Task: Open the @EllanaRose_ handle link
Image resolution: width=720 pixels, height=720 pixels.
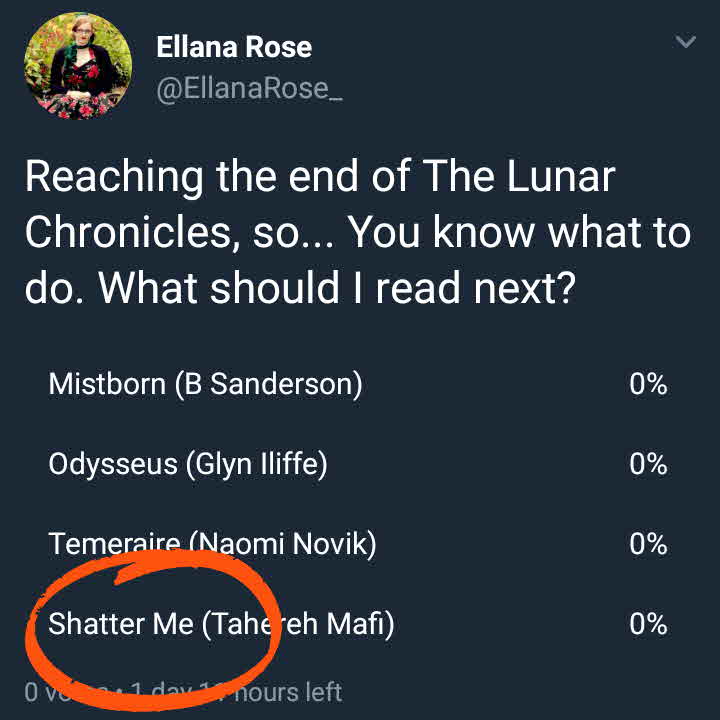Action: (x=249, y=88)
